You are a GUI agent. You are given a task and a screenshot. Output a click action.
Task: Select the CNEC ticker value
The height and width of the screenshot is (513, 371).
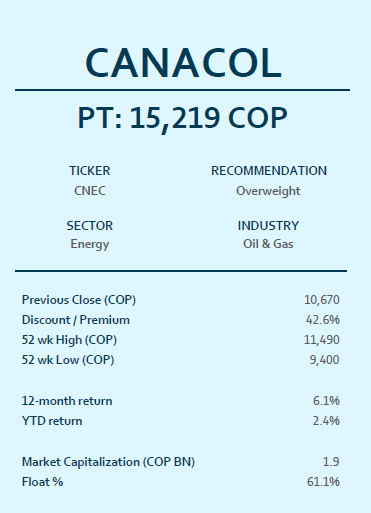(x=90, y=191)
